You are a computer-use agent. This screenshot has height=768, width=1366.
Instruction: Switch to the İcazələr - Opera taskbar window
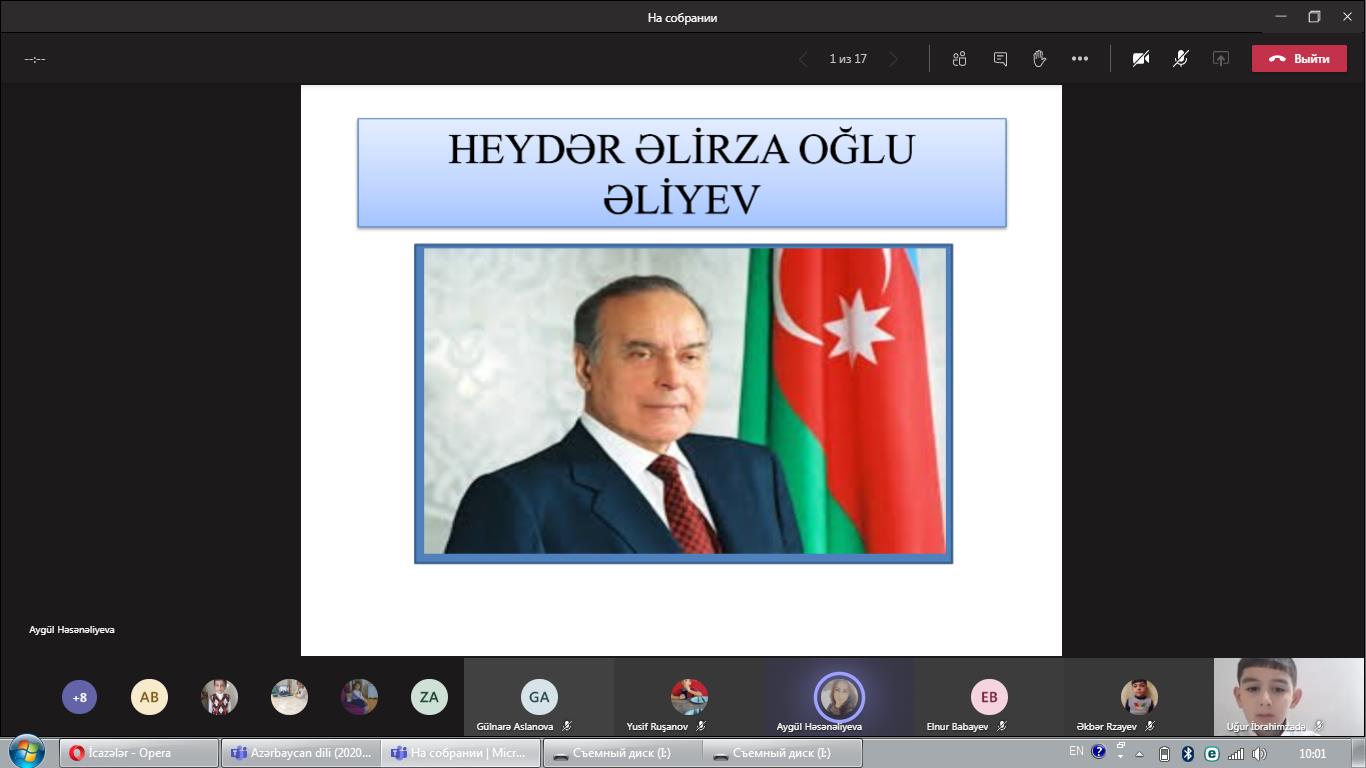139,753
